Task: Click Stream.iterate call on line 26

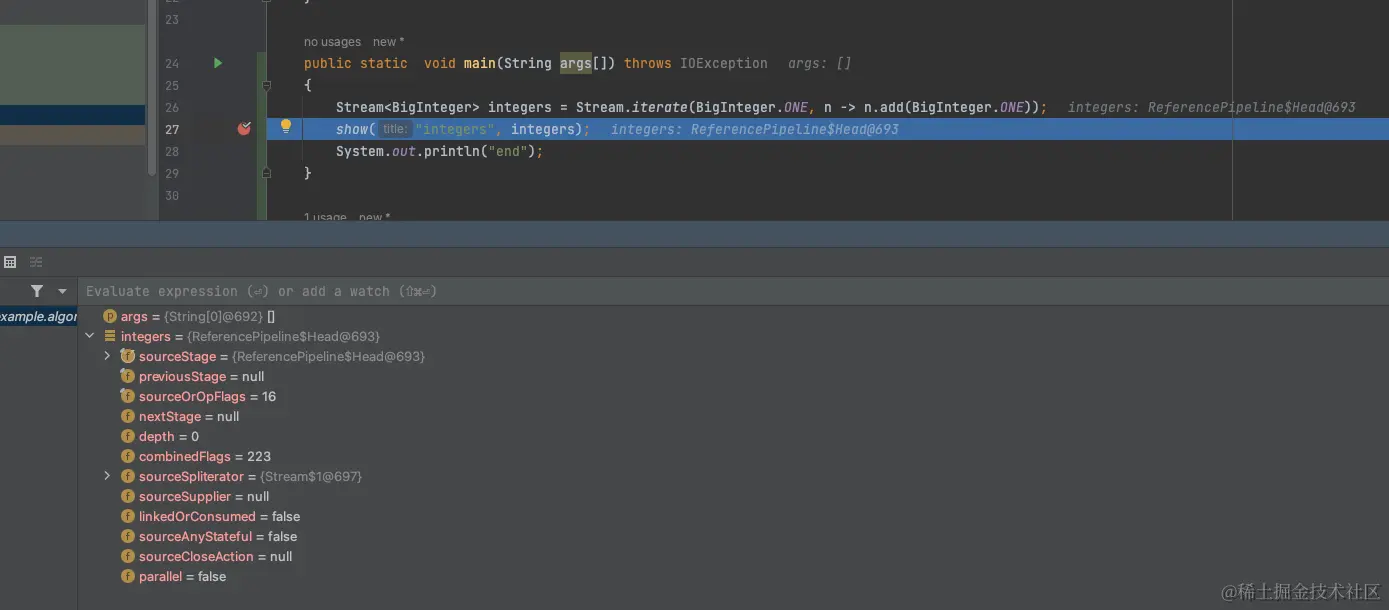Action: point(632,107)
